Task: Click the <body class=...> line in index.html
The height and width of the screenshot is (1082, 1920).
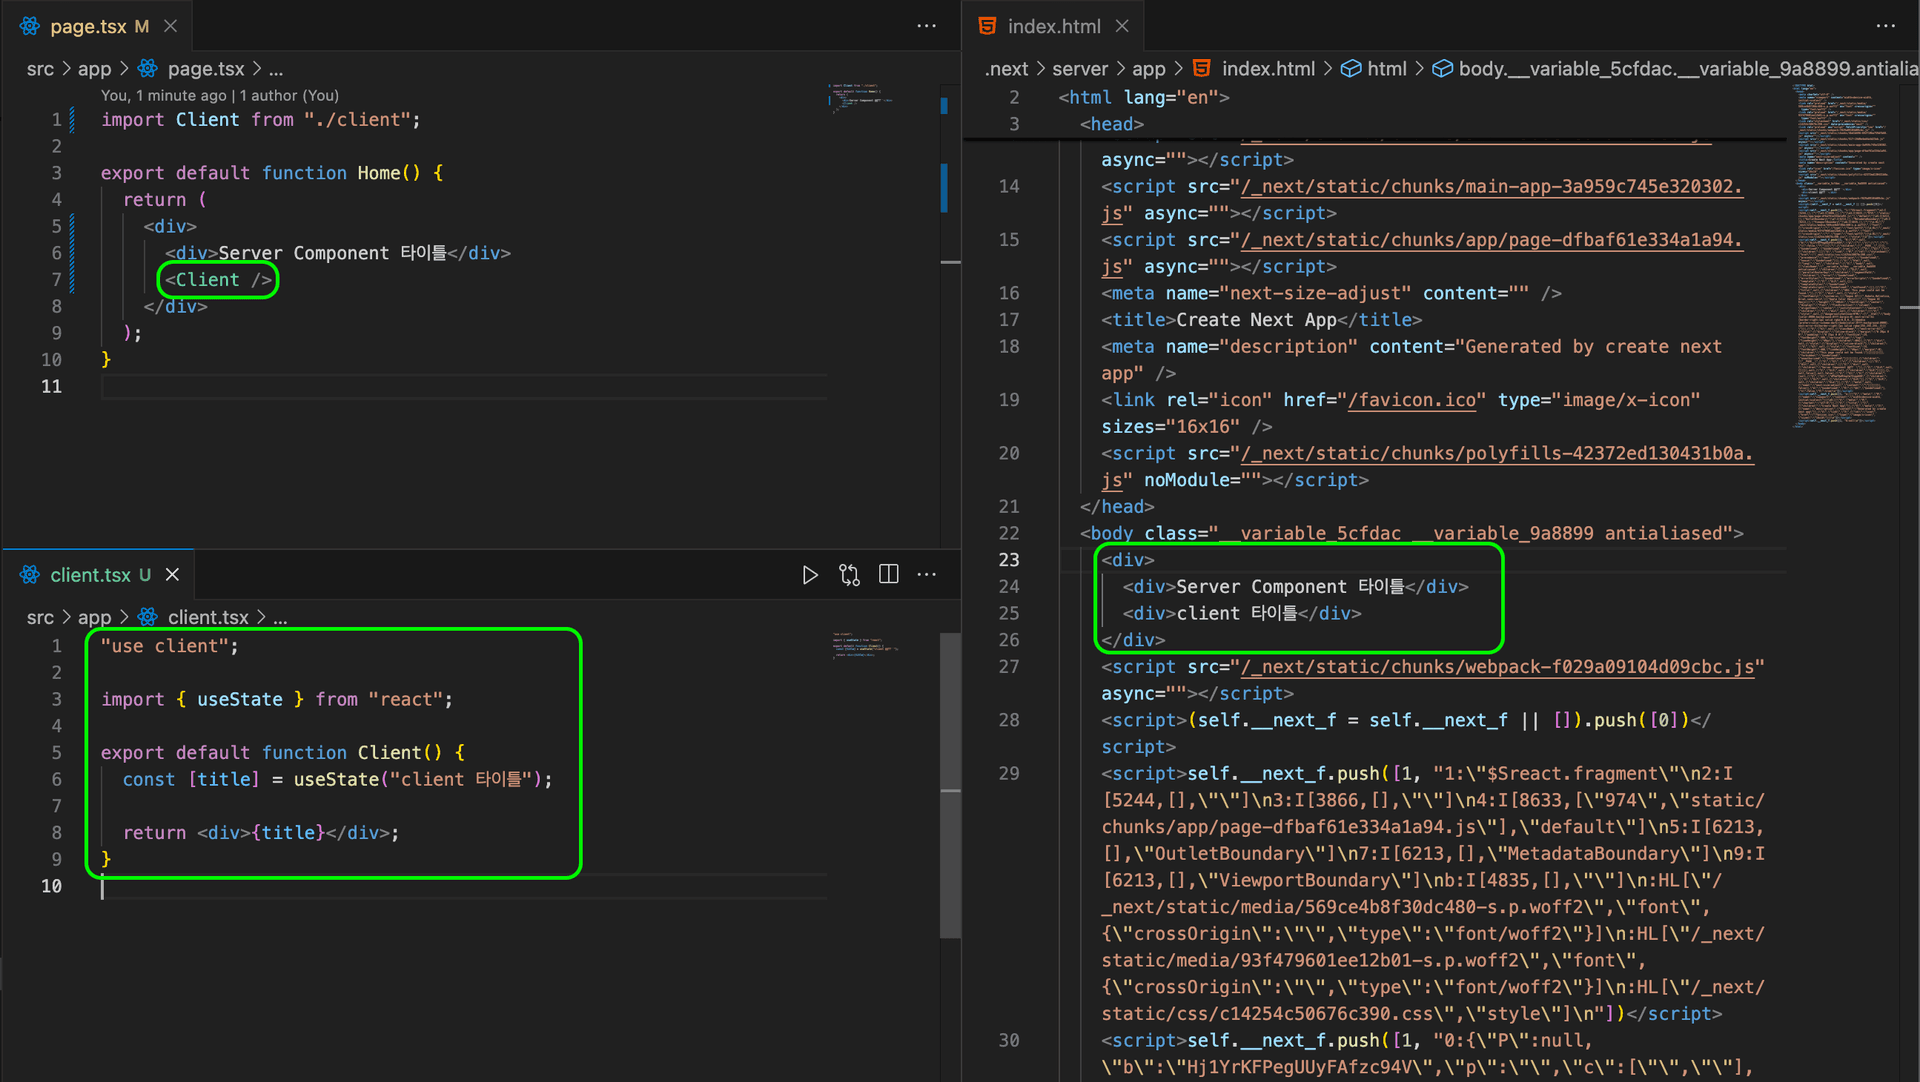Action: point(1412,533)
